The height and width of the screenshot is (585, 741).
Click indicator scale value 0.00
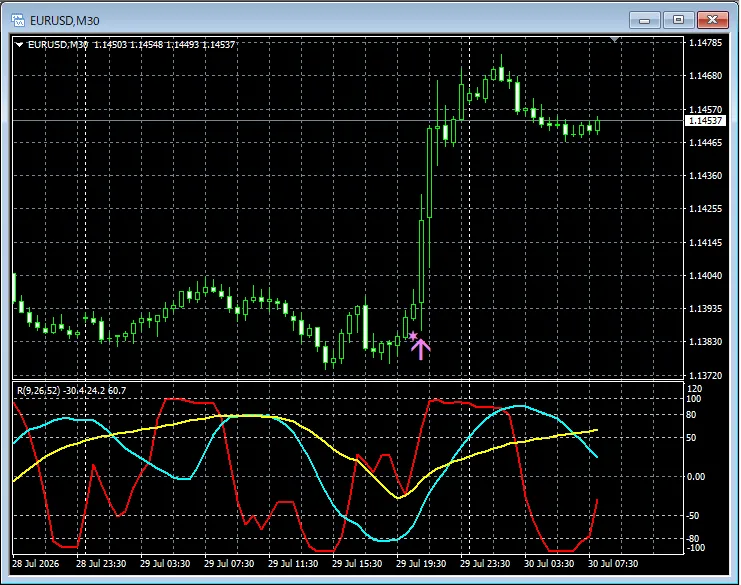point(696,476)
